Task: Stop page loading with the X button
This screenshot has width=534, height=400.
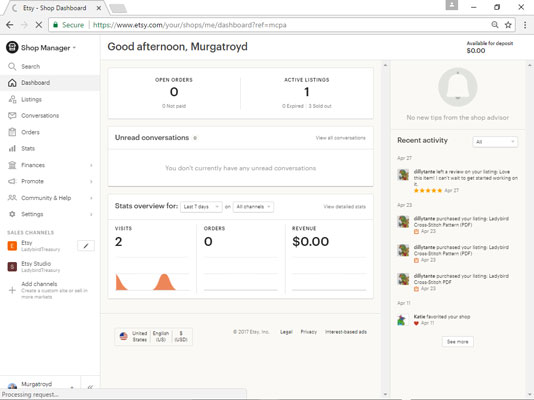Action: pyautogui.click(x=38, y=25)
